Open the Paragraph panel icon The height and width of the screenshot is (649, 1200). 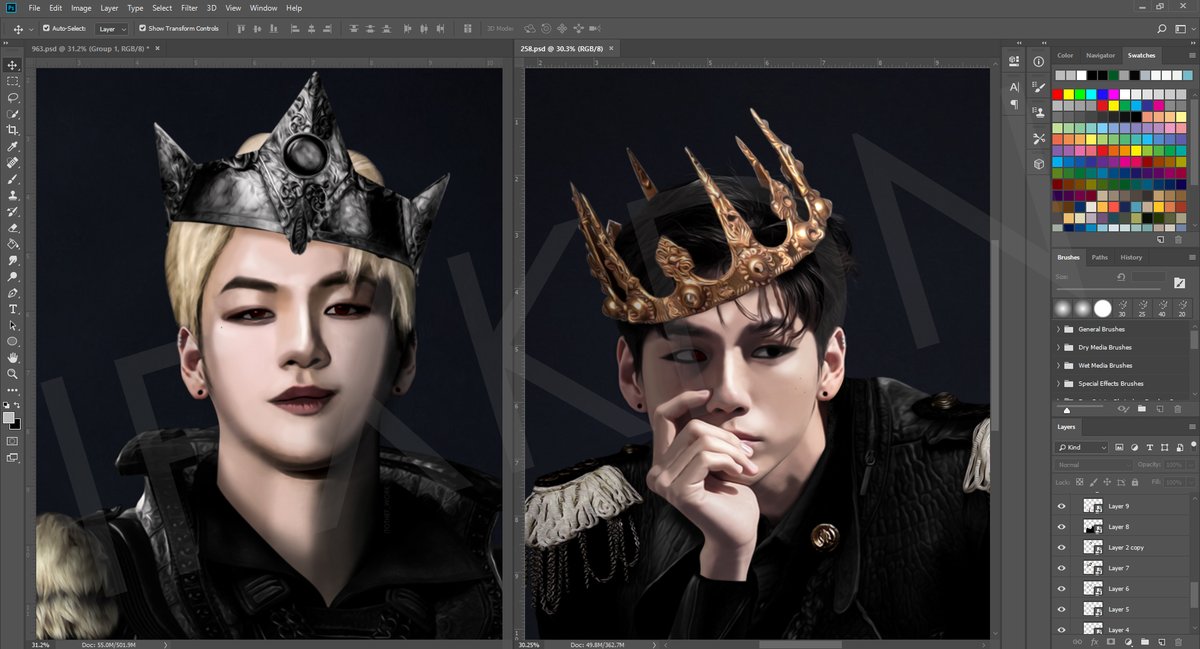[1014, 104]
